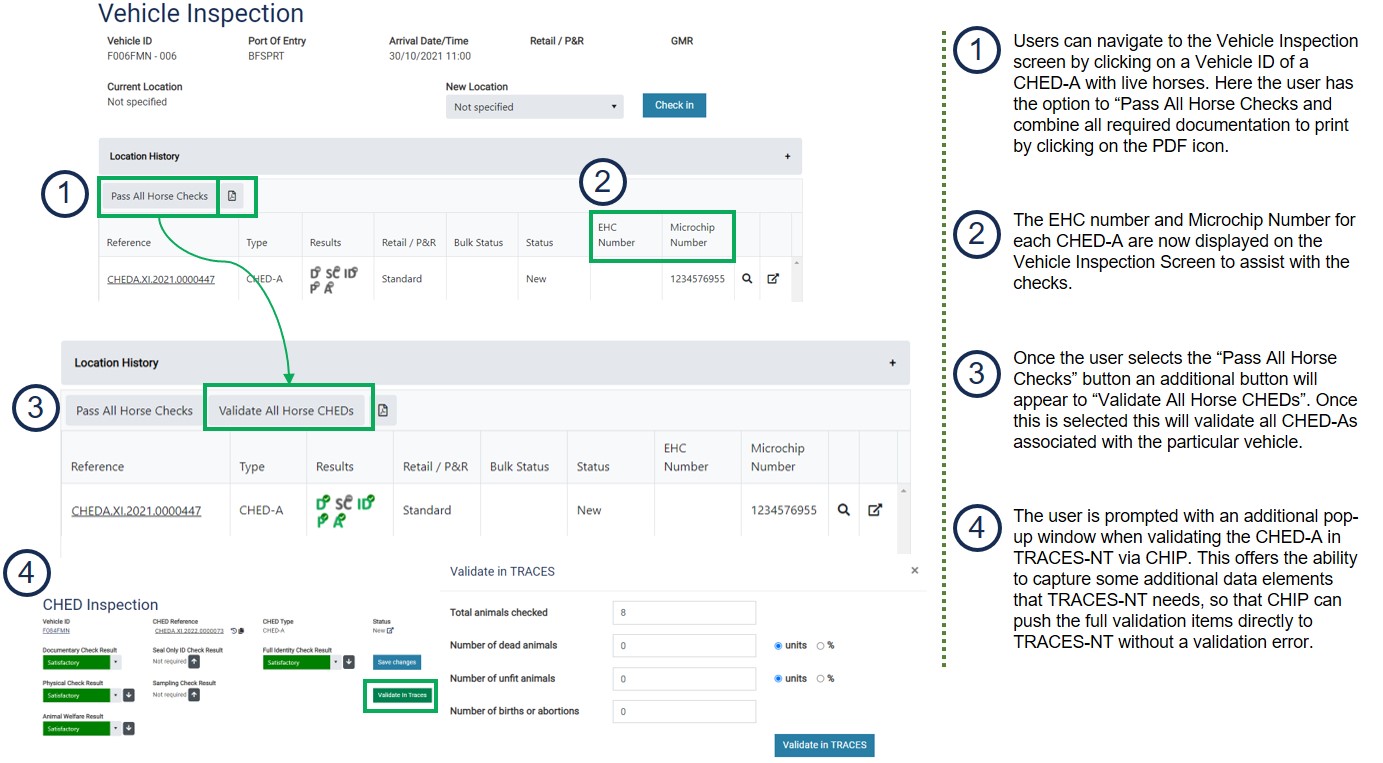The image size is (1383, 763).
Task: Select % radio for Number of dead animals
Action: 821,646
